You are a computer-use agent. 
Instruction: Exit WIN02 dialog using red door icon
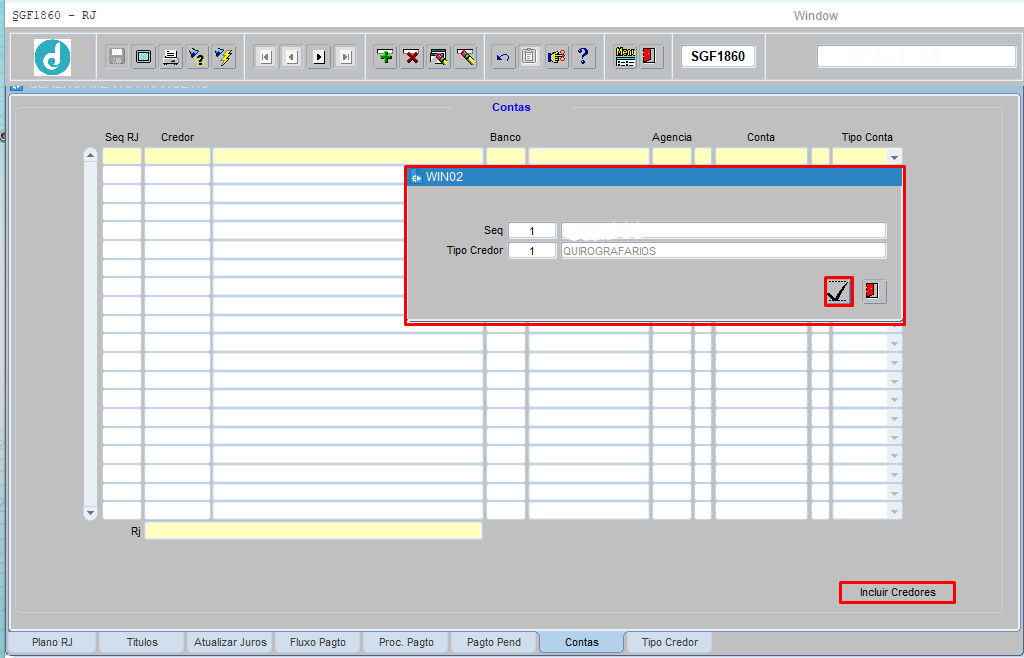point(874,291)
